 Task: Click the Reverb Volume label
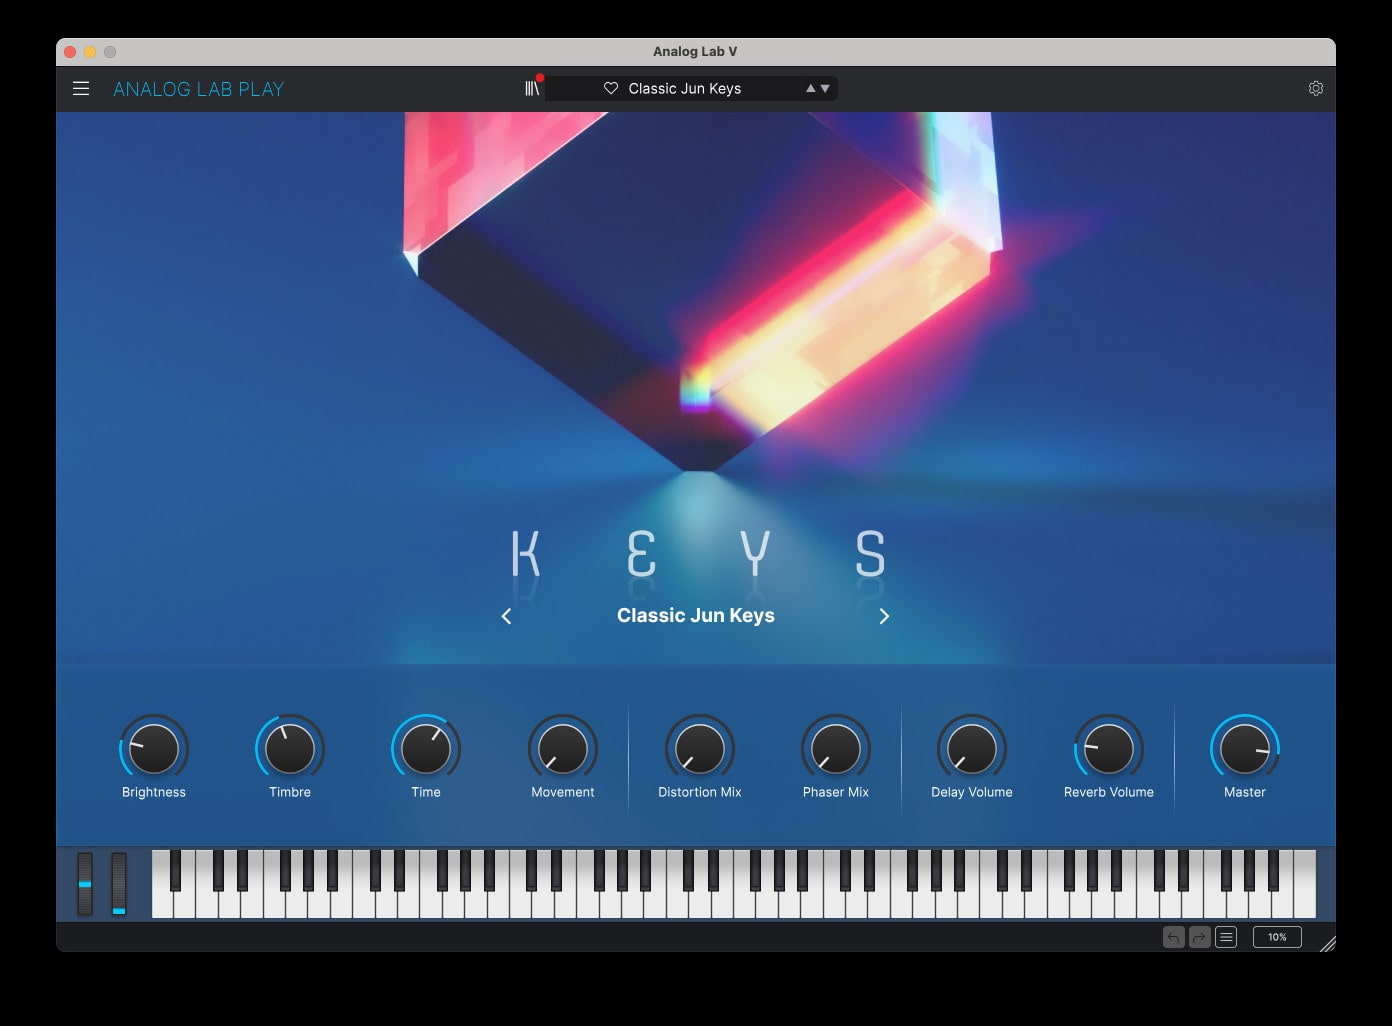[x=1109, y=792]
